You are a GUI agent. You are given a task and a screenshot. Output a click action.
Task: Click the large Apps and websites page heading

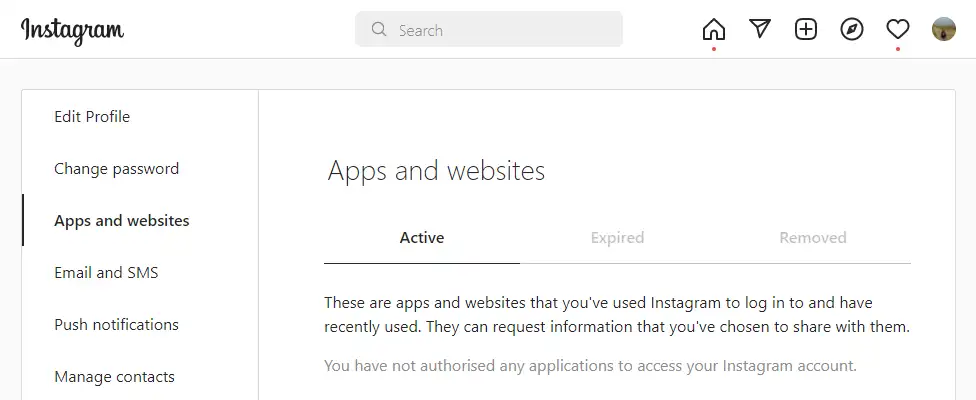coord(436,171)
